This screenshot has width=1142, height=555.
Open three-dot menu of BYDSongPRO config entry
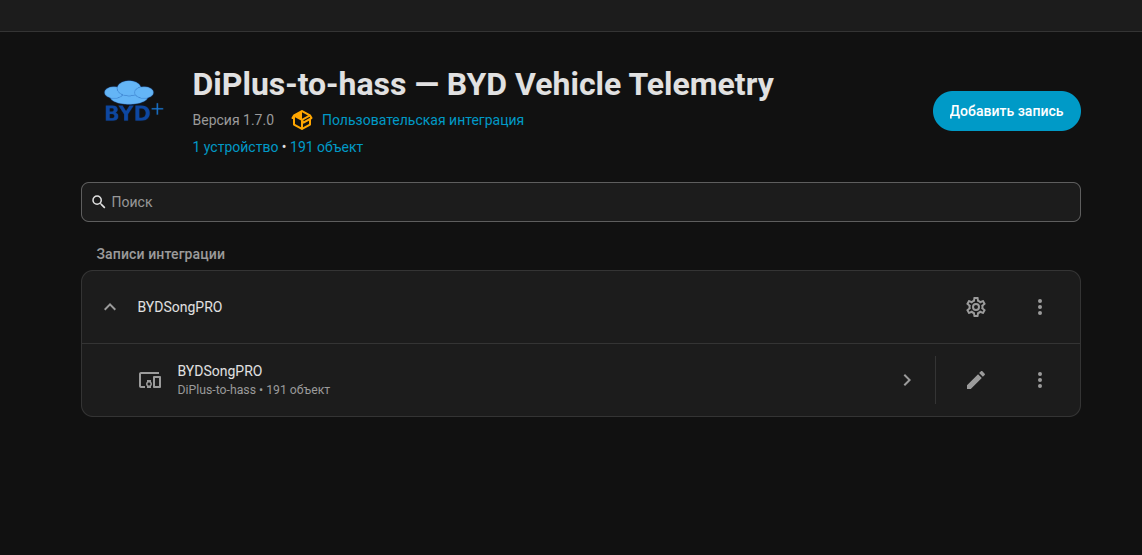pyautogui.click(x=1039, y=307)
